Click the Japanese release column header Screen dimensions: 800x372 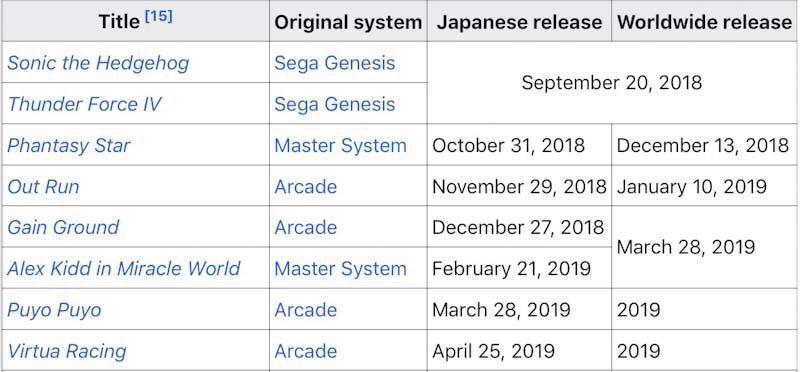coord(519,21)
